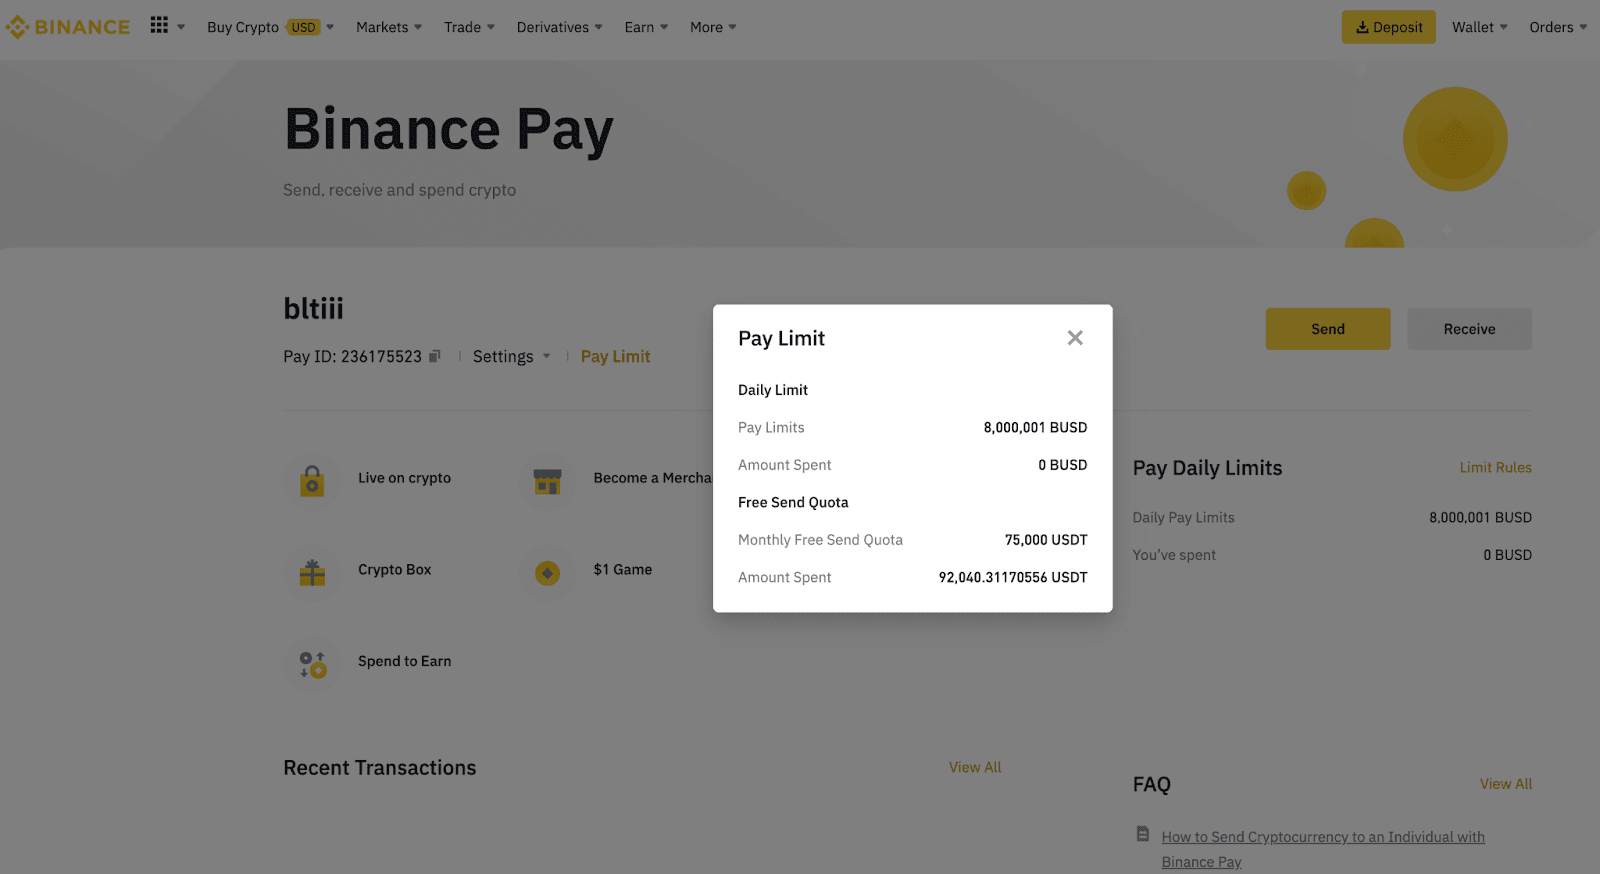
Task: Open the More menu
Action: 713,27
